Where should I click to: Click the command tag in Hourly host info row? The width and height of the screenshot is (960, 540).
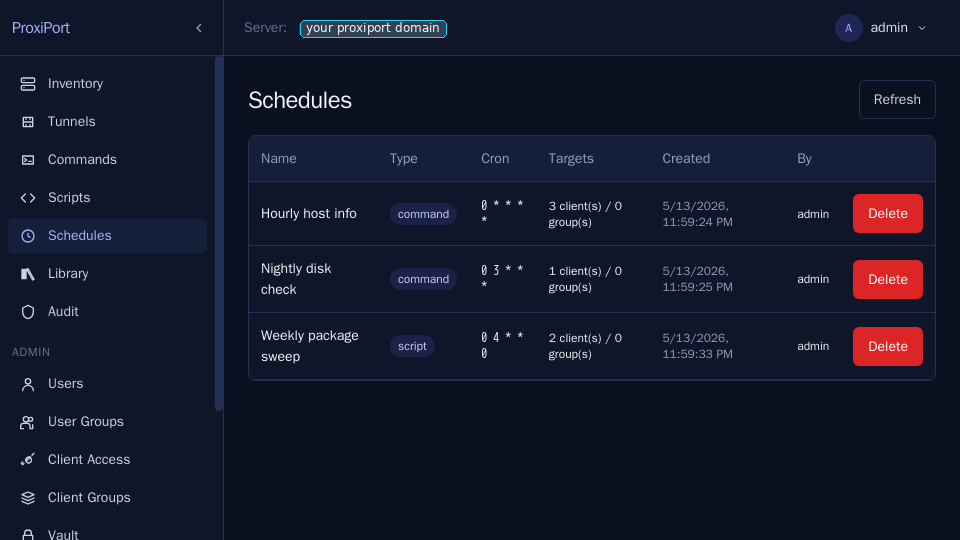[423, 214]
